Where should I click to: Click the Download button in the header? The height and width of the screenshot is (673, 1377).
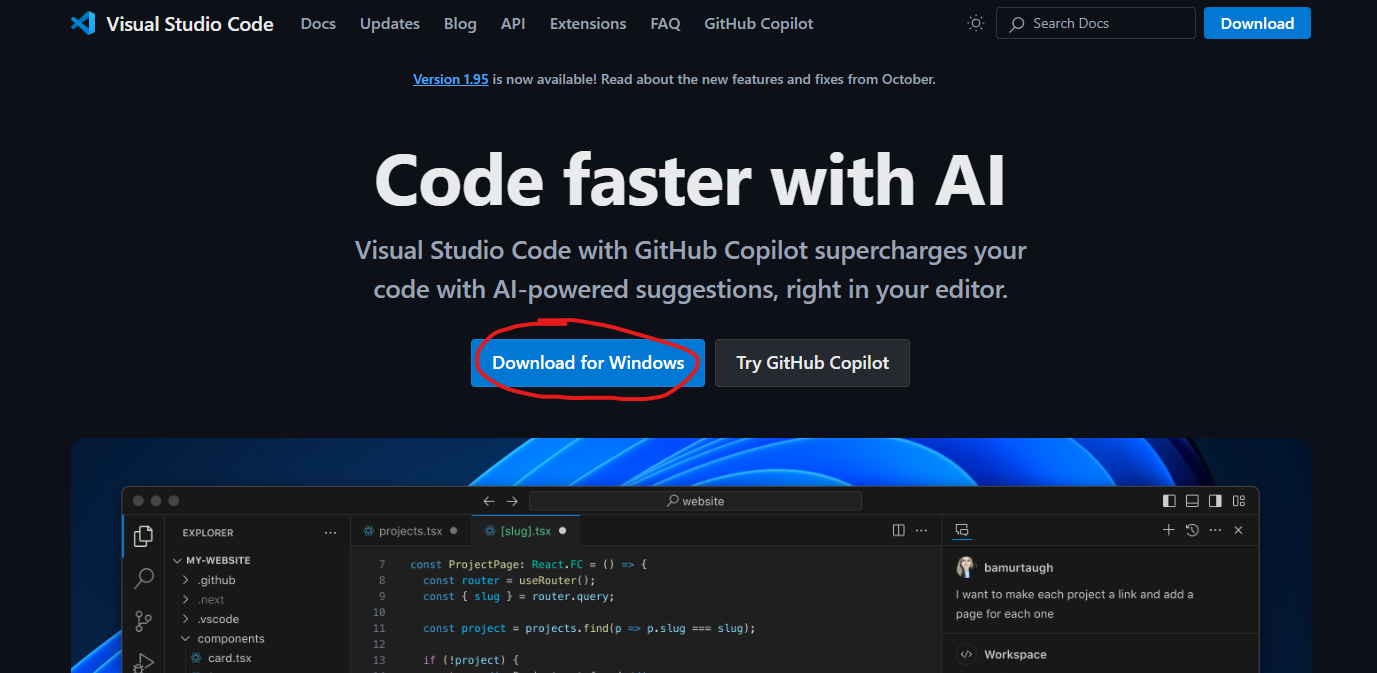pyautogui.click(x=1257, y=23)
